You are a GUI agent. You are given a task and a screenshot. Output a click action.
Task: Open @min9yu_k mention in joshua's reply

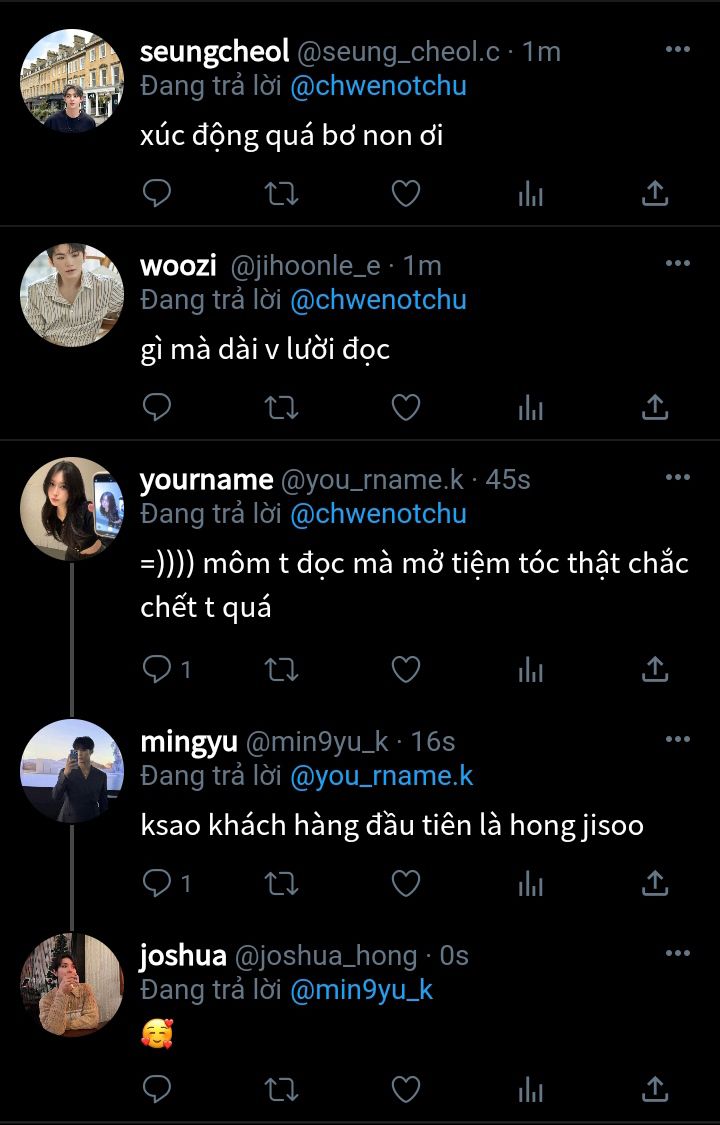361,991
